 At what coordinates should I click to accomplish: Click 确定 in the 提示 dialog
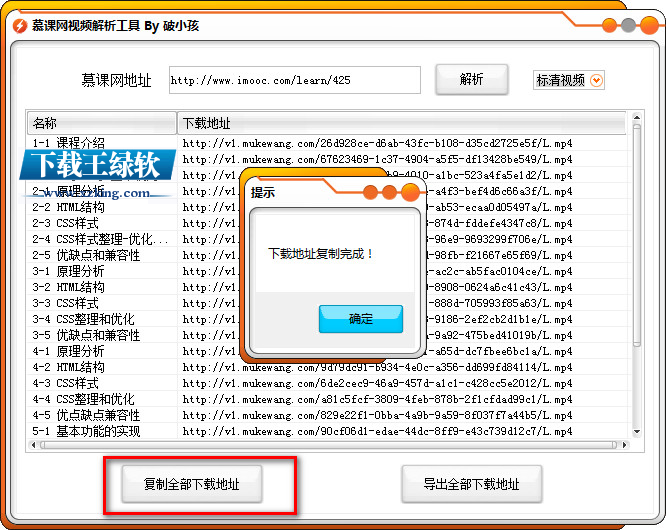(361, 319)
